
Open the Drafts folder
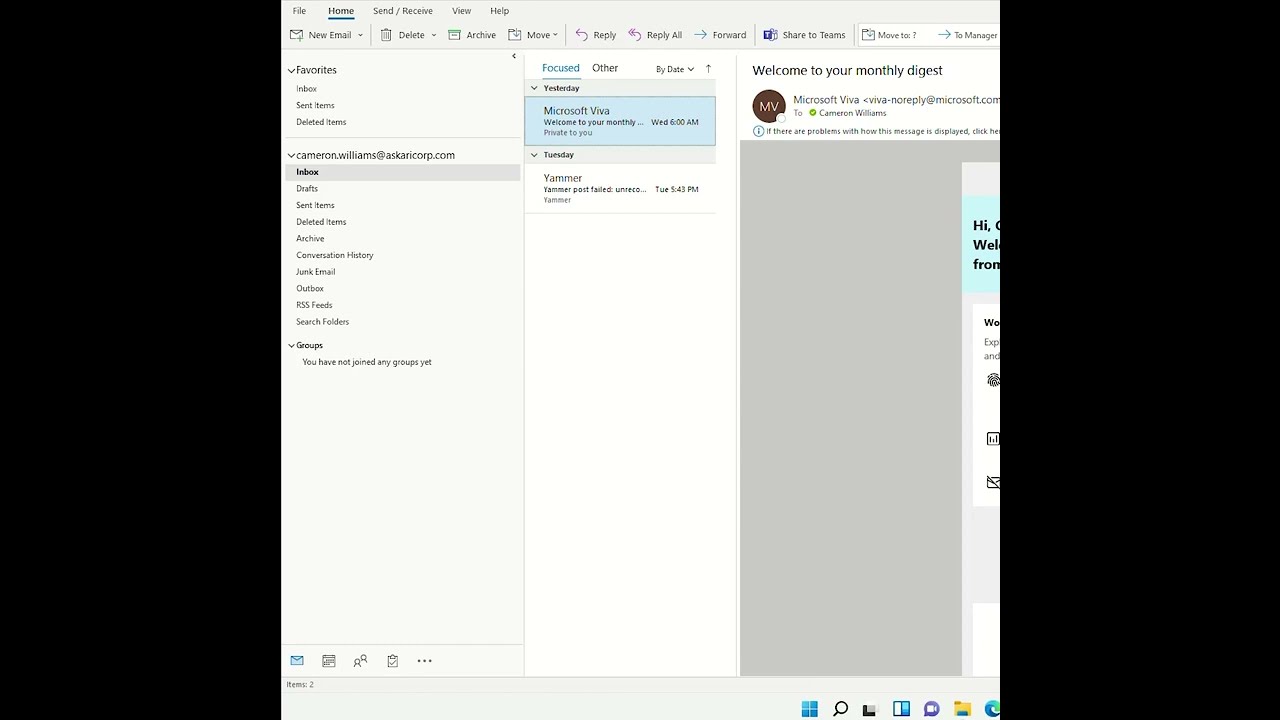(307, 188)
